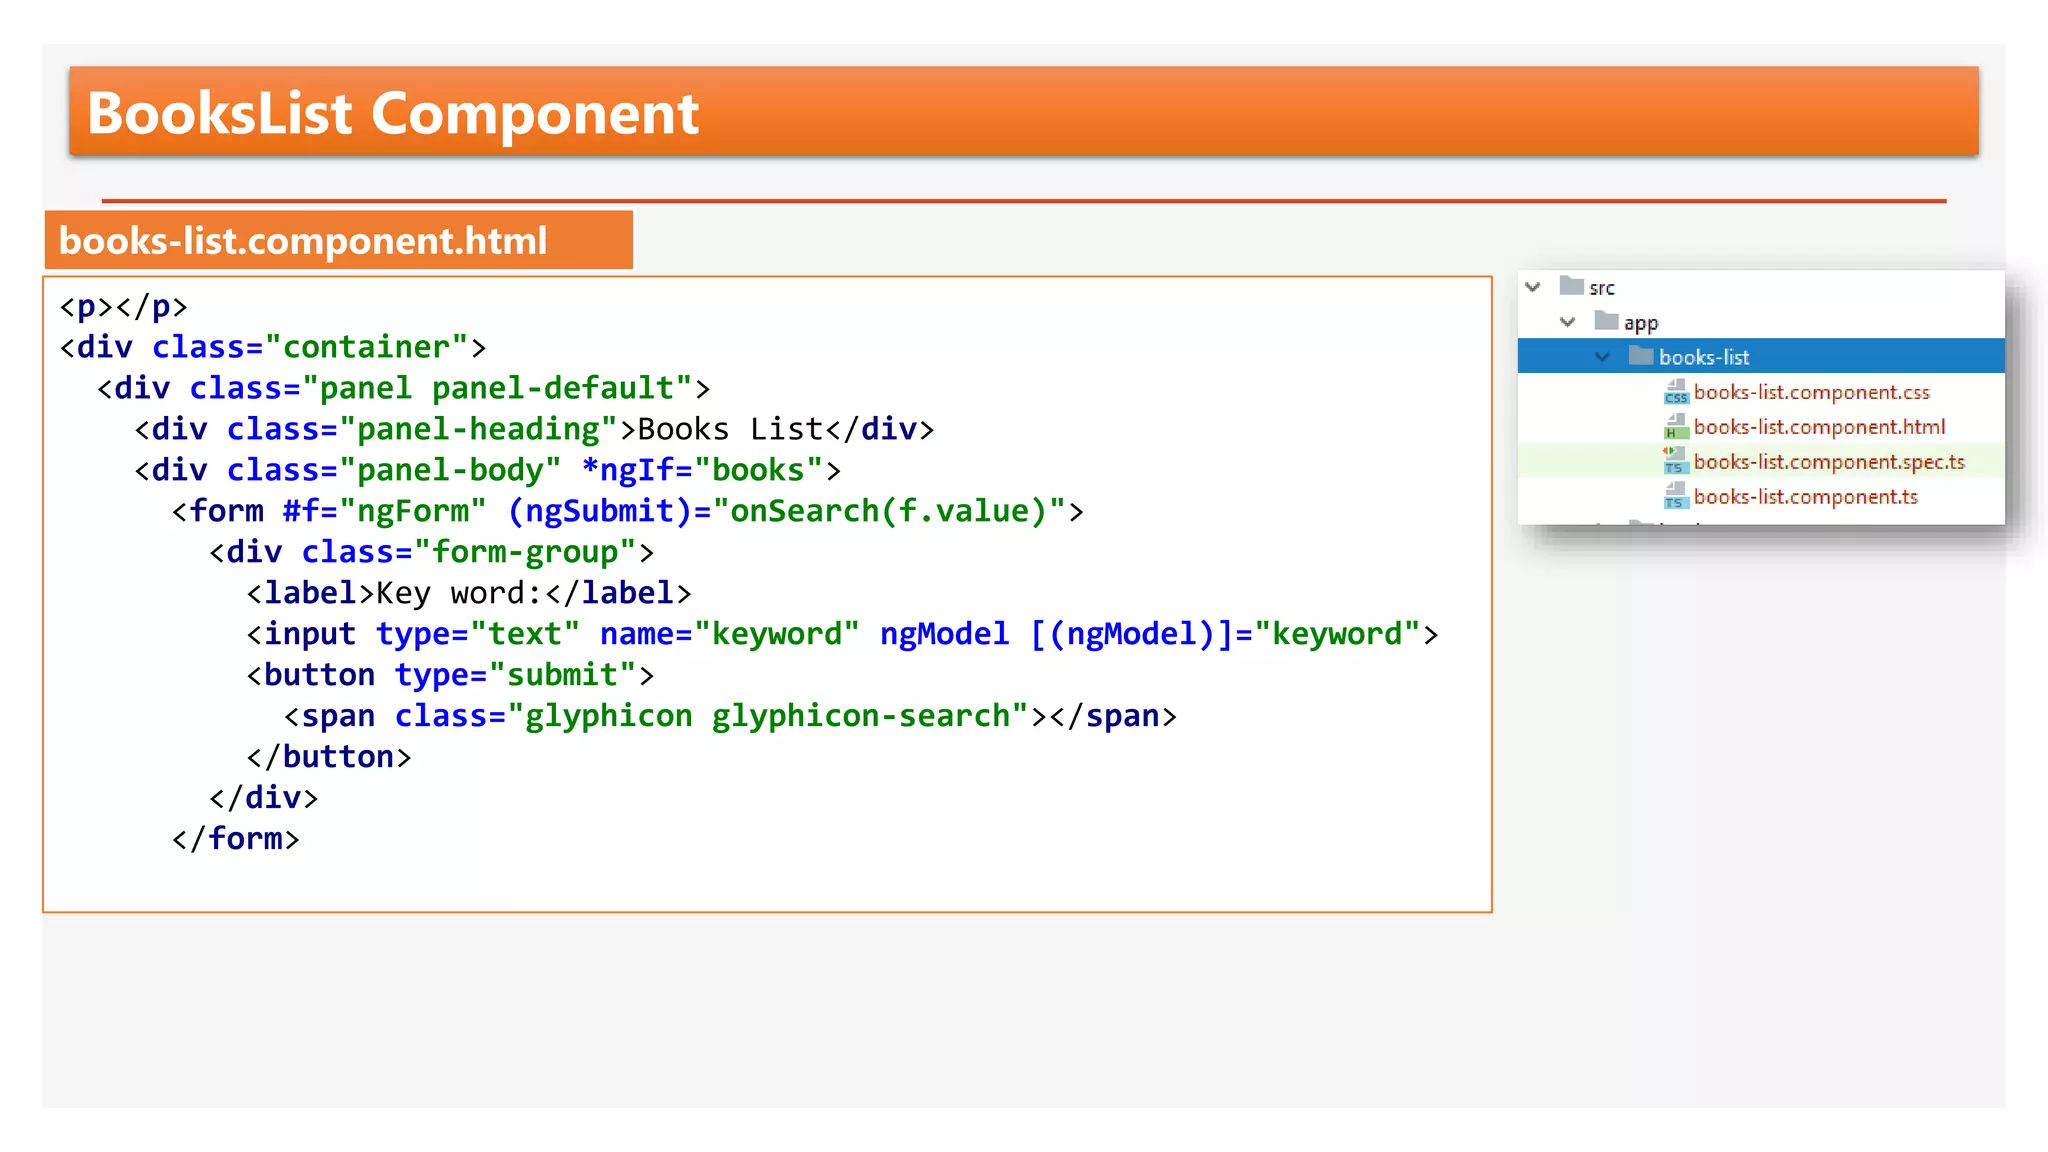This screenshot has width=2048, height=1152.
Task: Select the books-list folder row
Action: pos(1761,356)
